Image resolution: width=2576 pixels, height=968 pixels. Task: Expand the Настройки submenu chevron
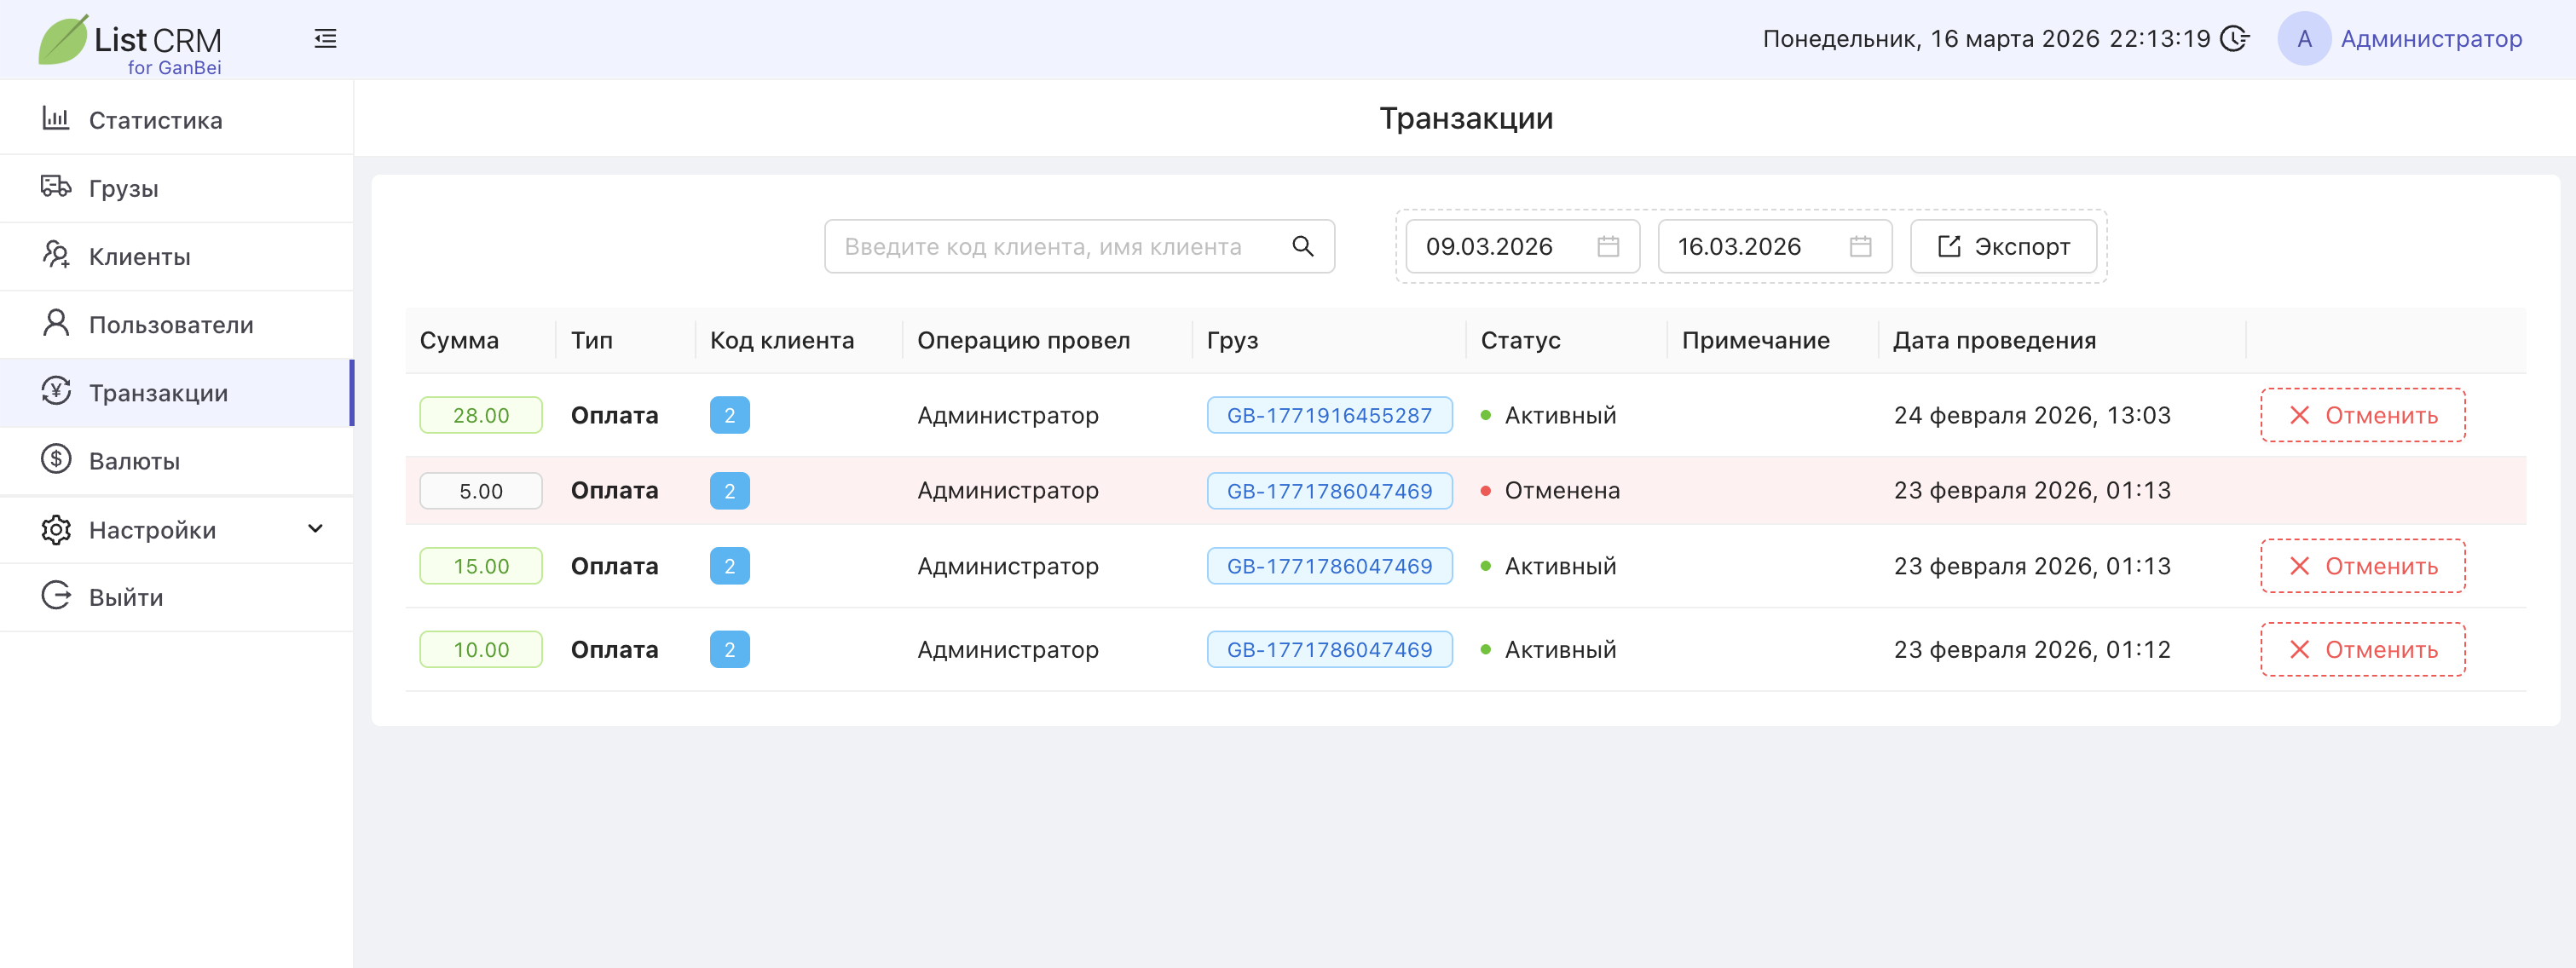click(315, 528)
